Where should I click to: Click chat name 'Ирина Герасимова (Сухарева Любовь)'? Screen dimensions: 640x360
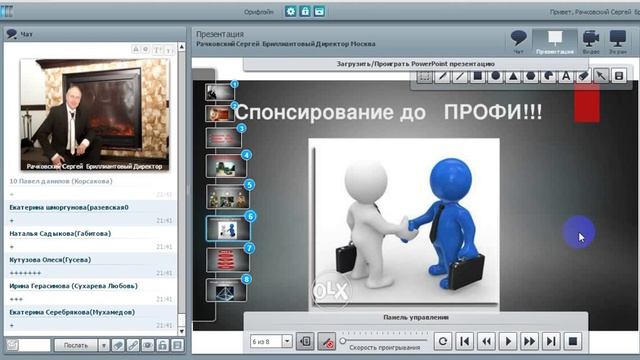[73, 286]
